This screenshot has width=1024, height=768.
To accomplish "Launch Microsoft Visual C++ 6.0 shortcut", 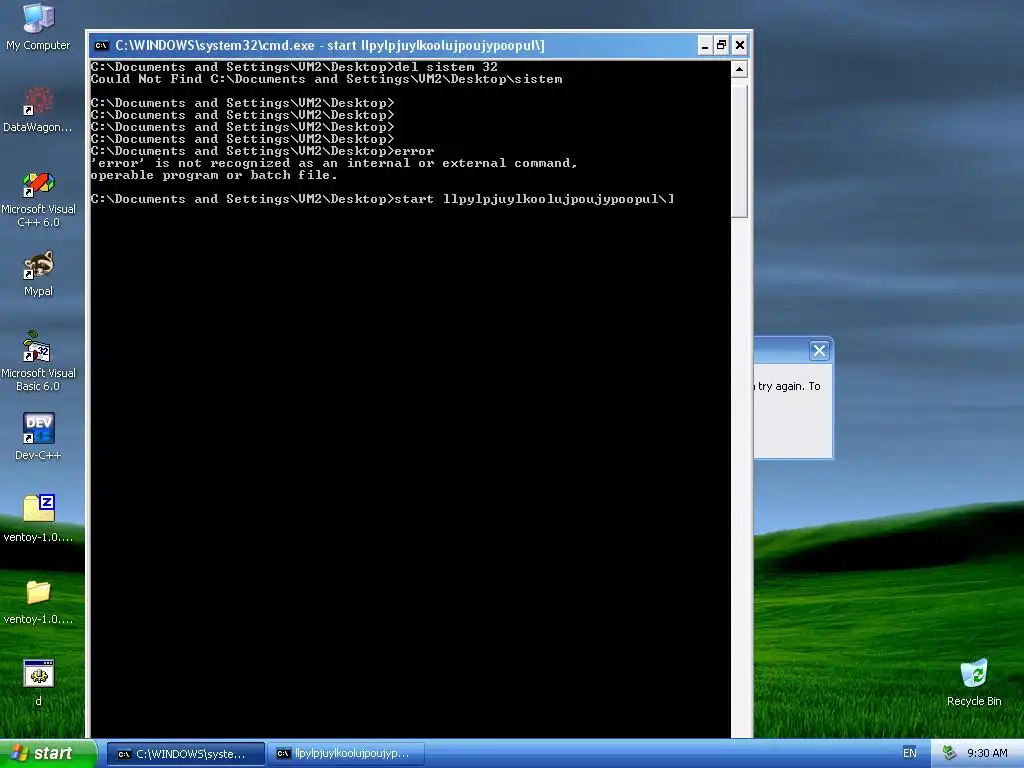I will pos(38,199).
